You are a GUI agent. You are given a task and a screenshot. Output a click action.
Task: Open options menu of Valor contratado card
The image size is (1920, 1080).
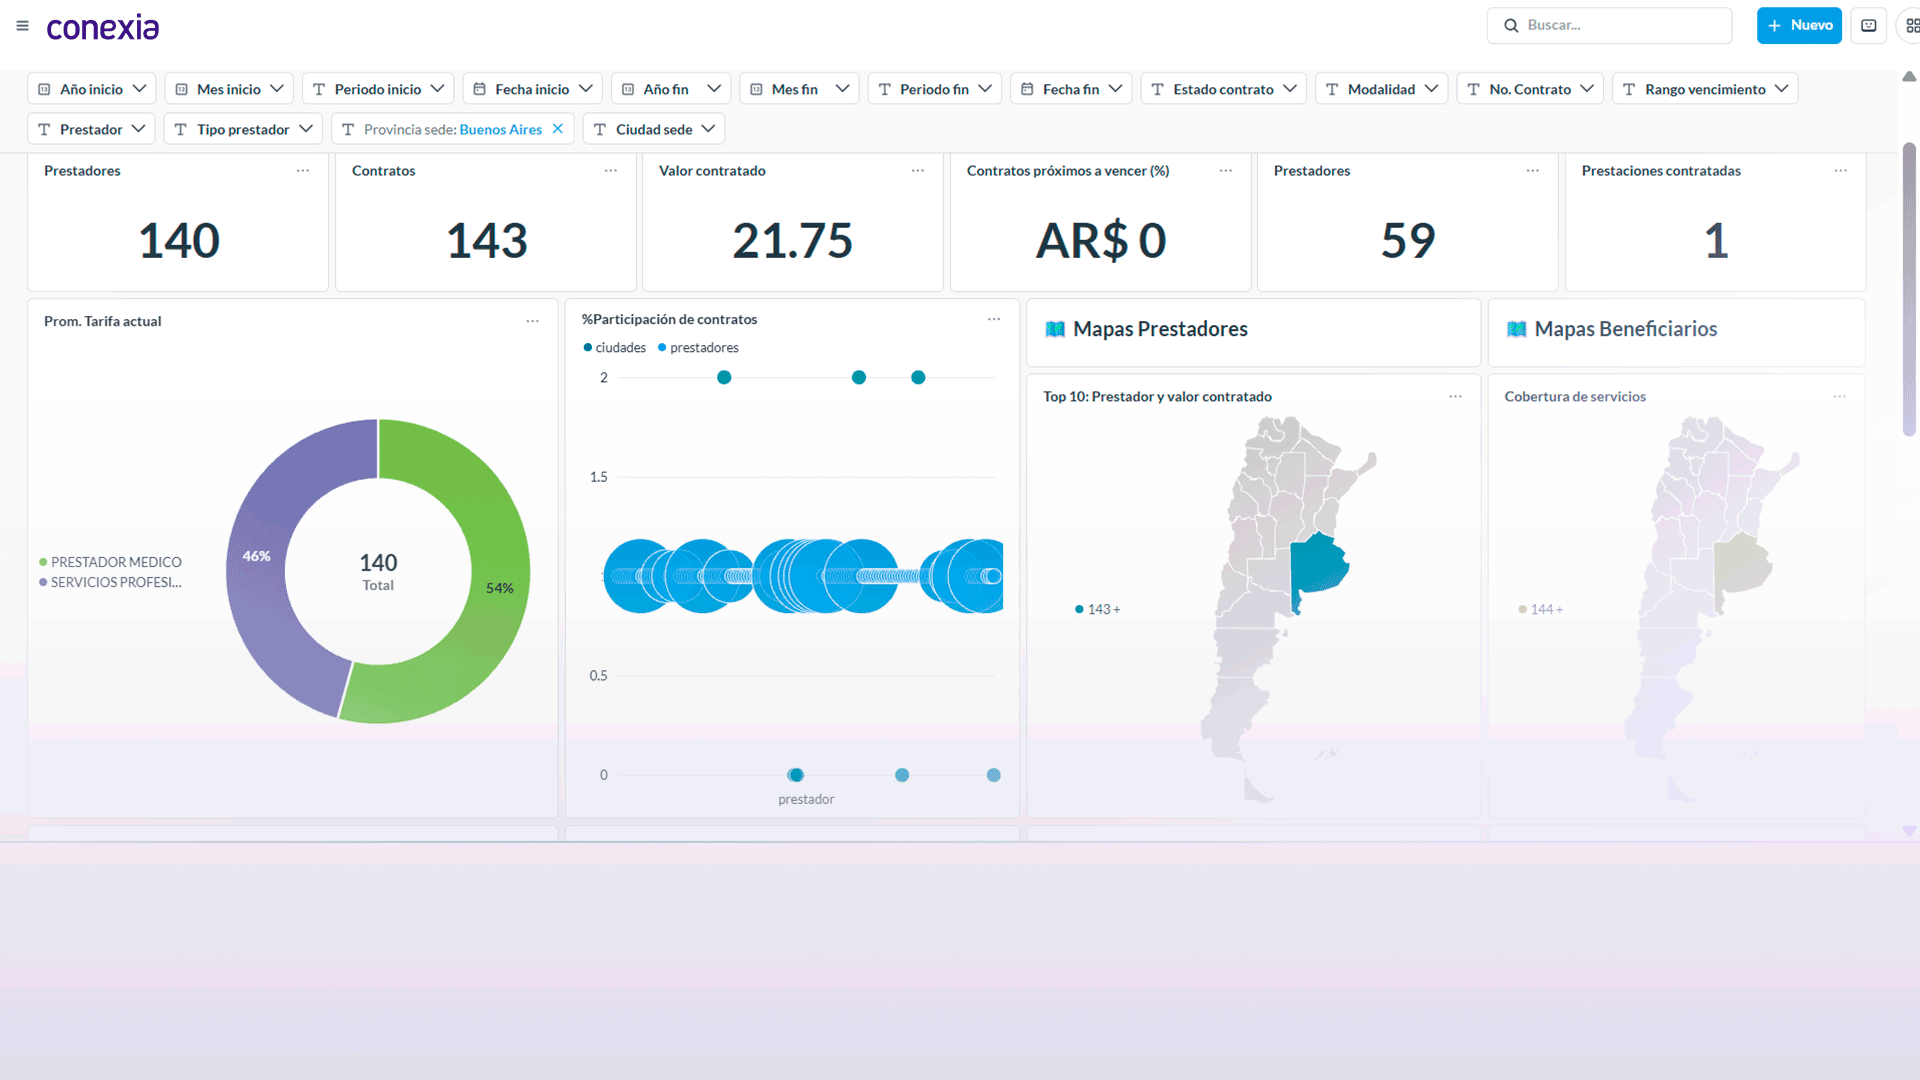pyautogui.click(x=917, y=171)
